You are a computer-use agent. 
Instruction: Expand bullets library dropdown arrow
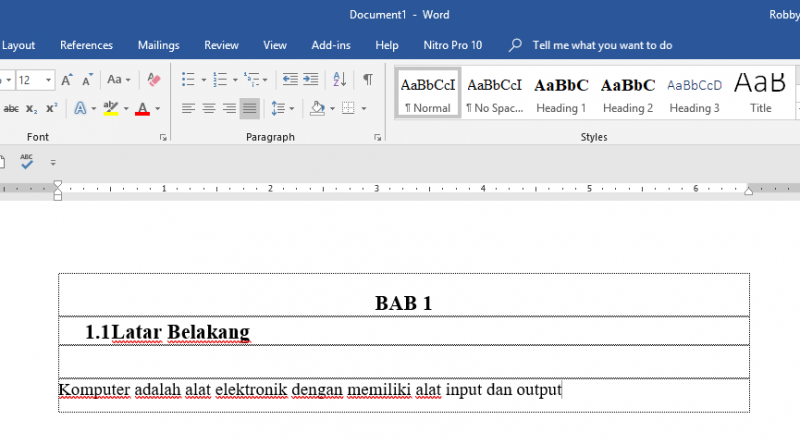click(203, 80)
